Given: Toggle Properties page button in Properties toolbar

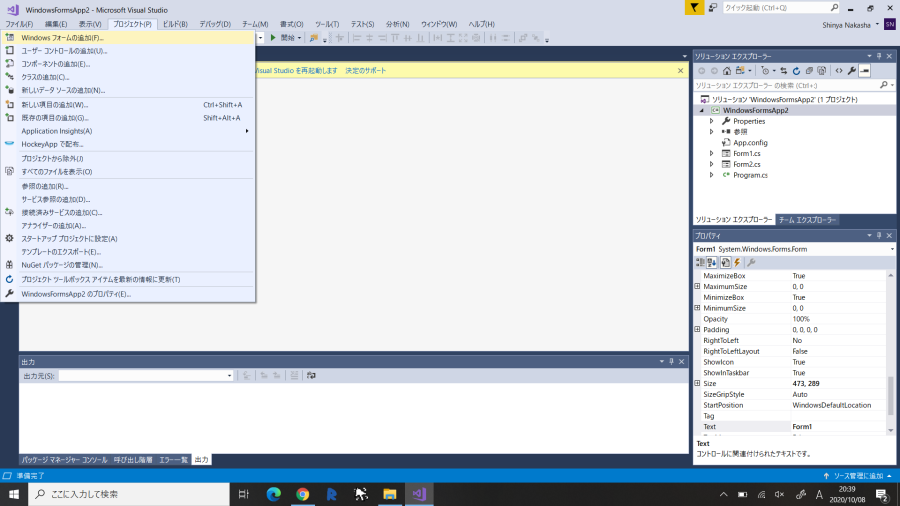Looking at the screenshot, I should (x=726, y=262).
